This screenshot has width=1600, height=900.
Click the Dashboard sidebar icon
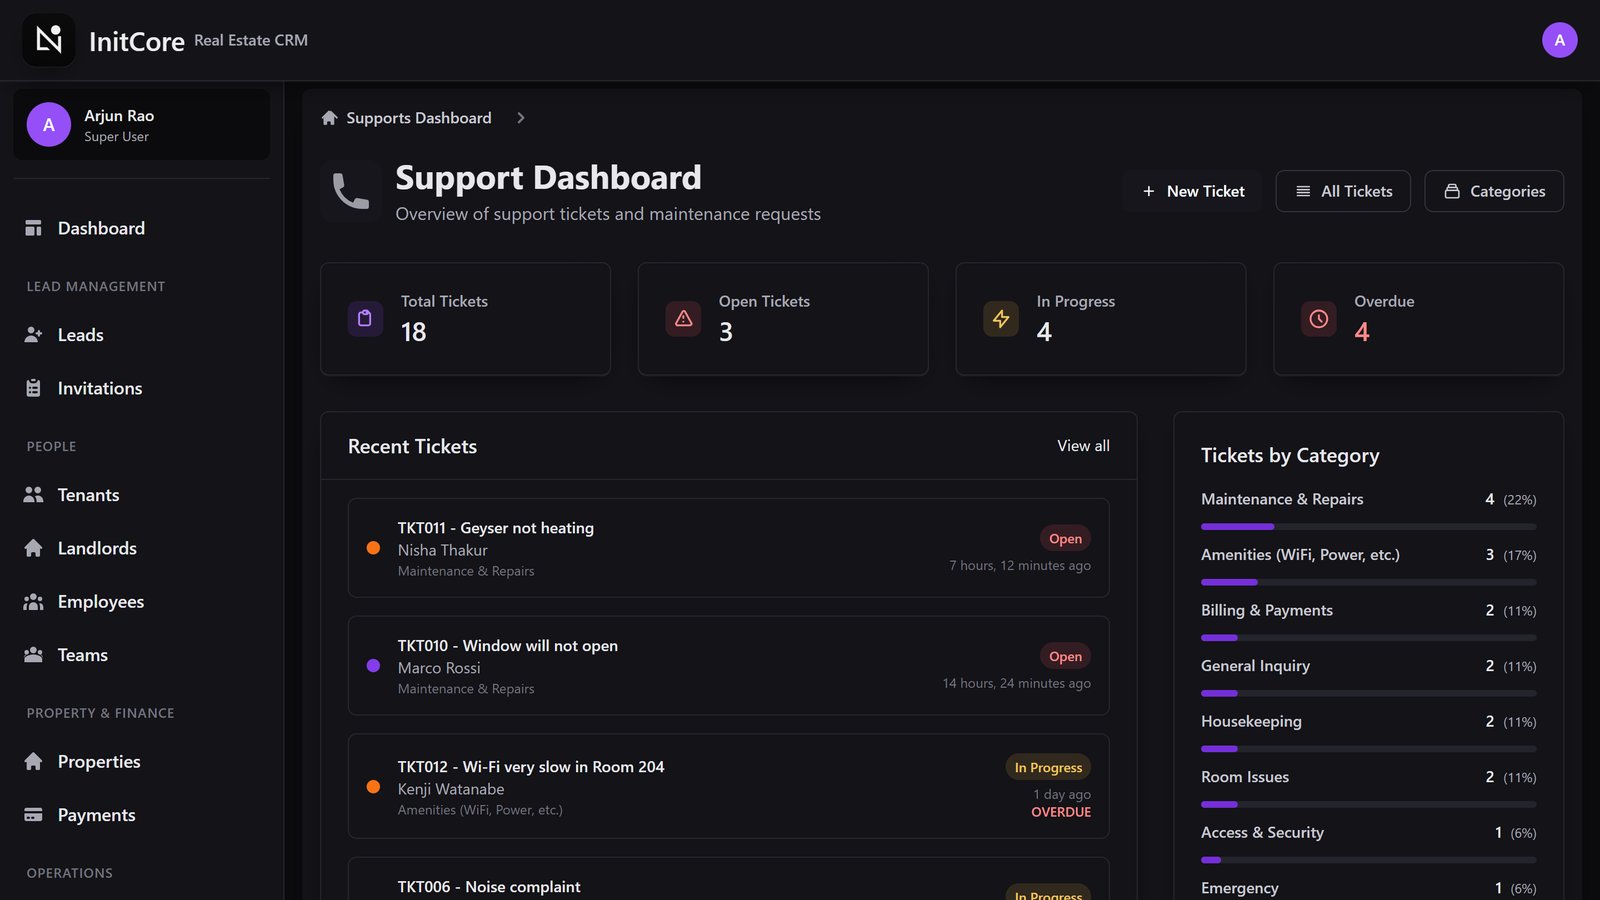[33, 228]
